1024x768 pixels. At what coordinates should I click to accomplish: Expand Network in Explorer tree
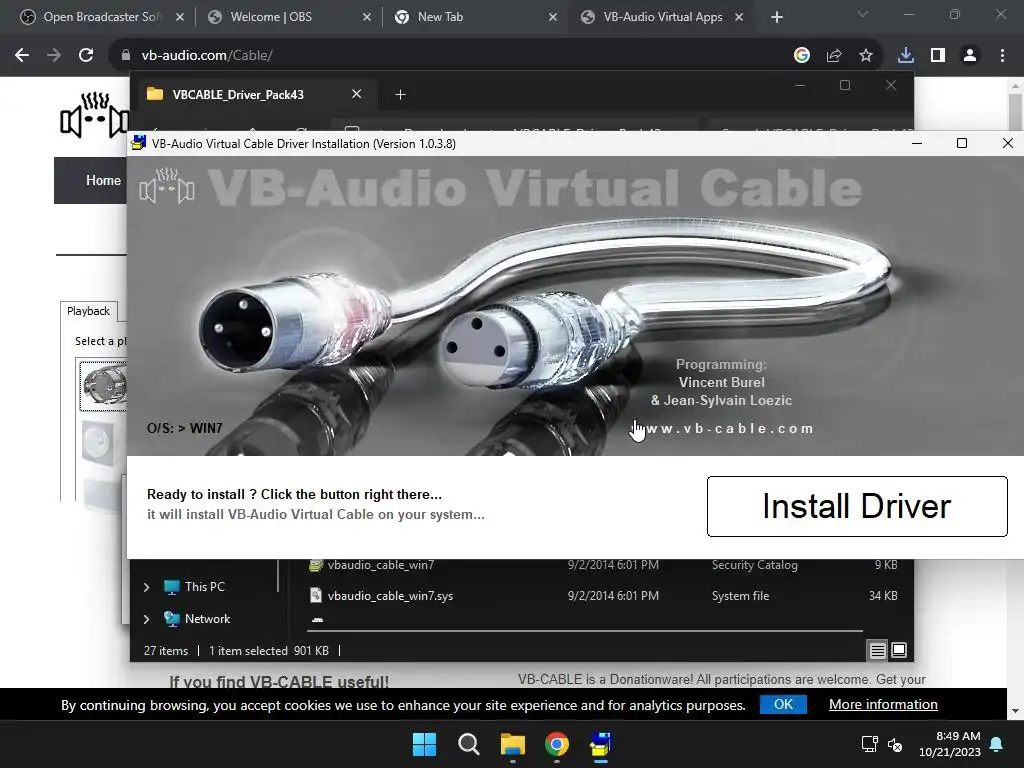point(146,619)
